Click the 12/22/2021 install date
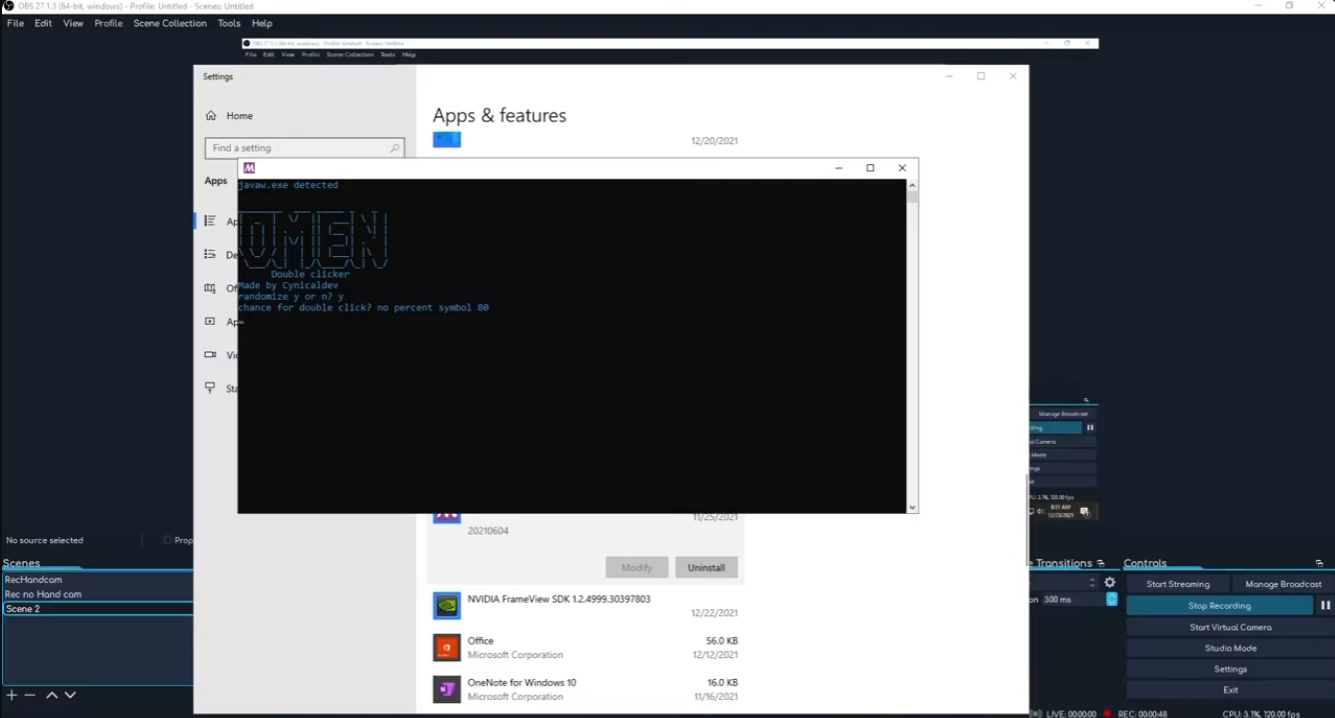1335x718 pixels. (x=714, y=613)
